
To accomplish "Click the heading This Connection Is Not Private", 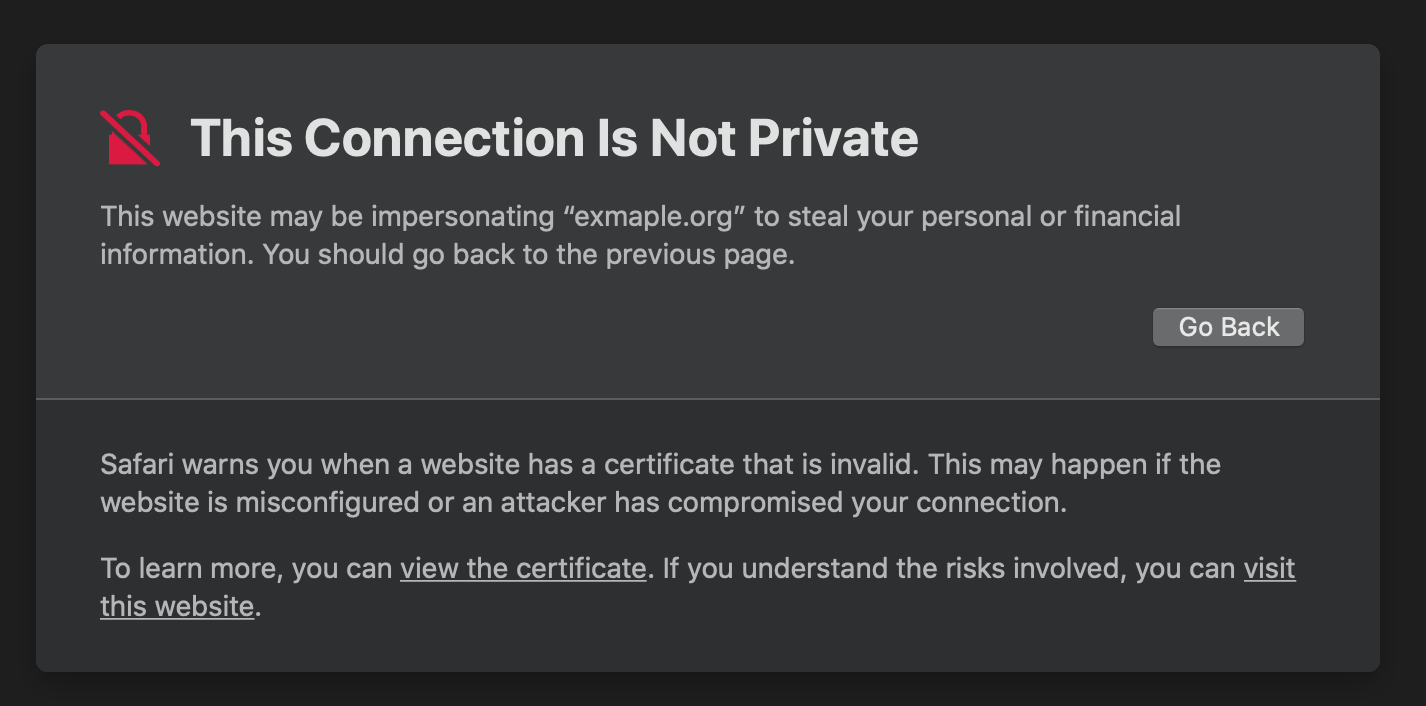I will [x=554, y=139].
